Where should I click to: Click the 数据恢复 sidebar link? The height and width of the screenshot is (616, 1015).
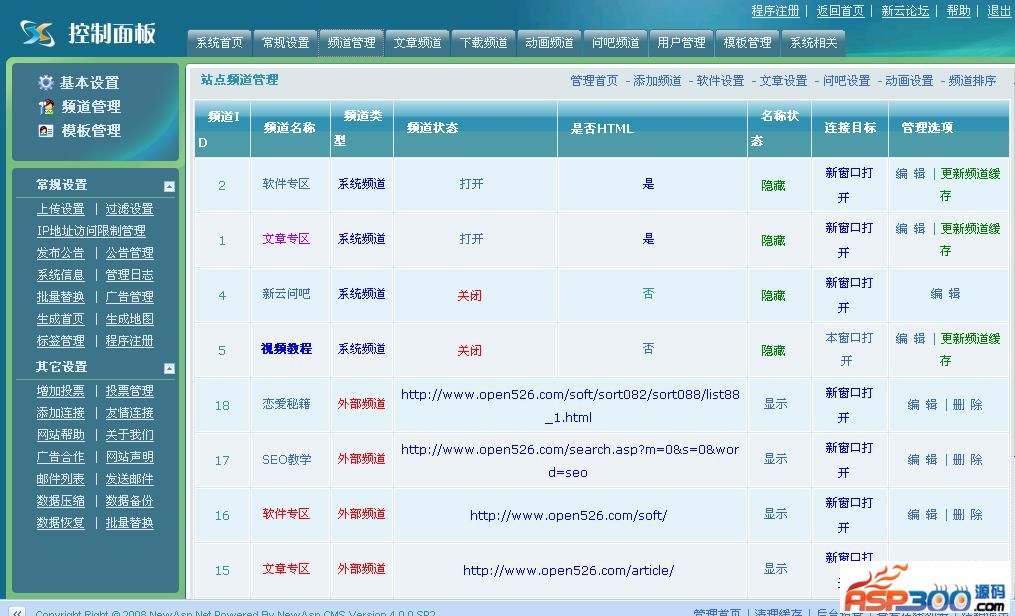pyautogui.click(x=61, y=523)
